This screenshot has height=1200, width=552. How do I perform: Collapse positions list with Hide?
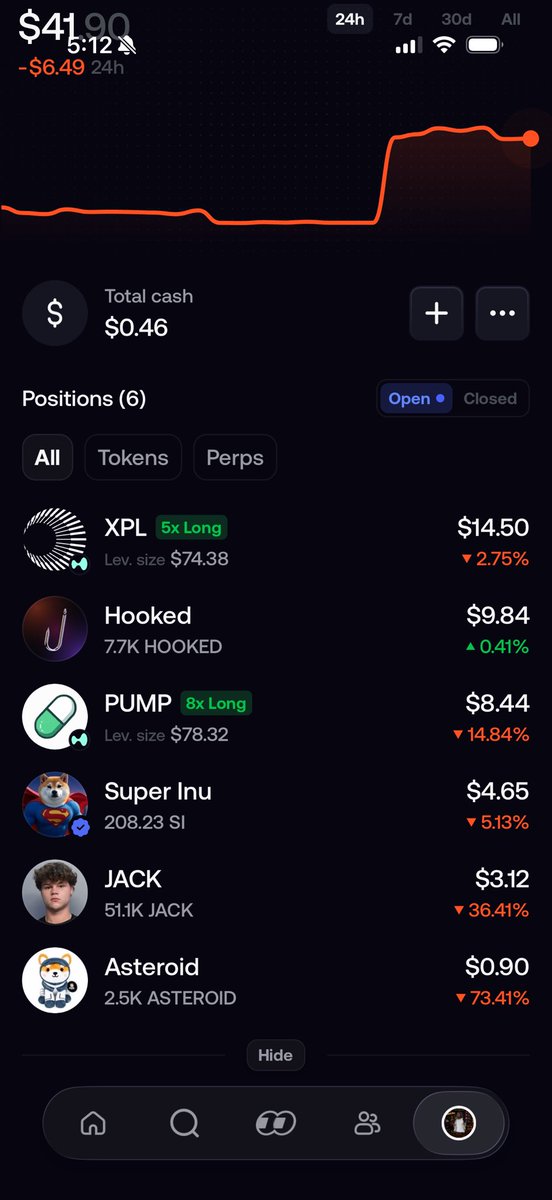(x=276, y=1055)
